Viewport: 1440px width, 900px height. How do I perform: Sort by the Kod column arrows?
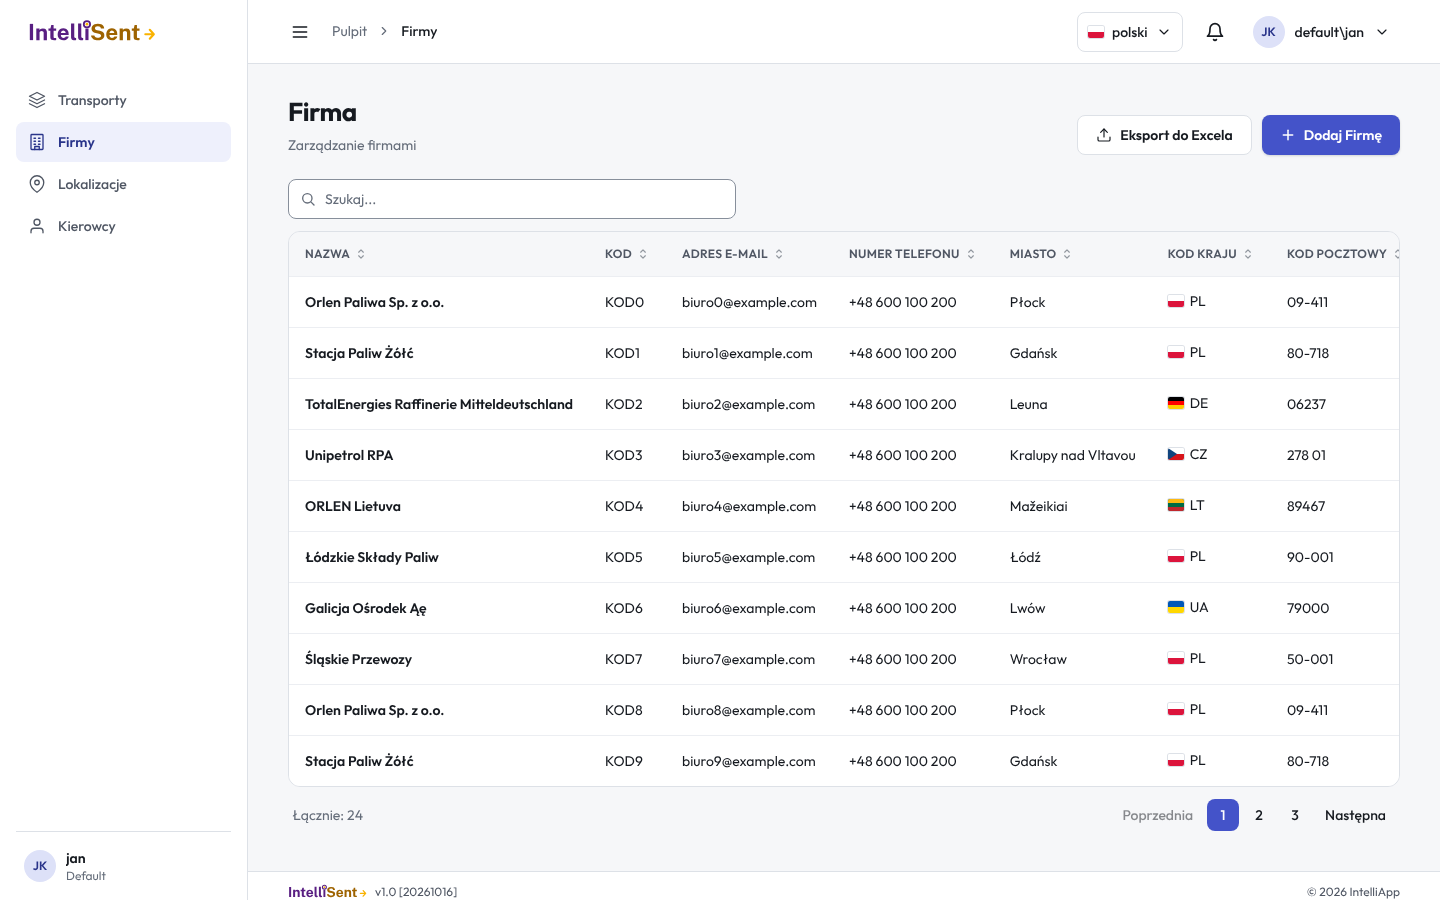643,254
